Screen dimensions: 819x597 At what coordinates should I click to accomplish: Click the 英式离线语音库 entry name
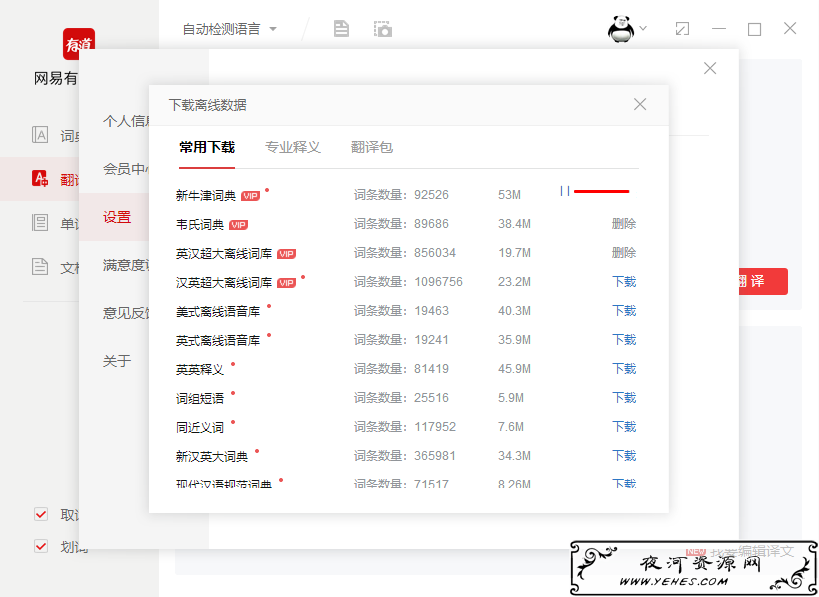(218, 341)
